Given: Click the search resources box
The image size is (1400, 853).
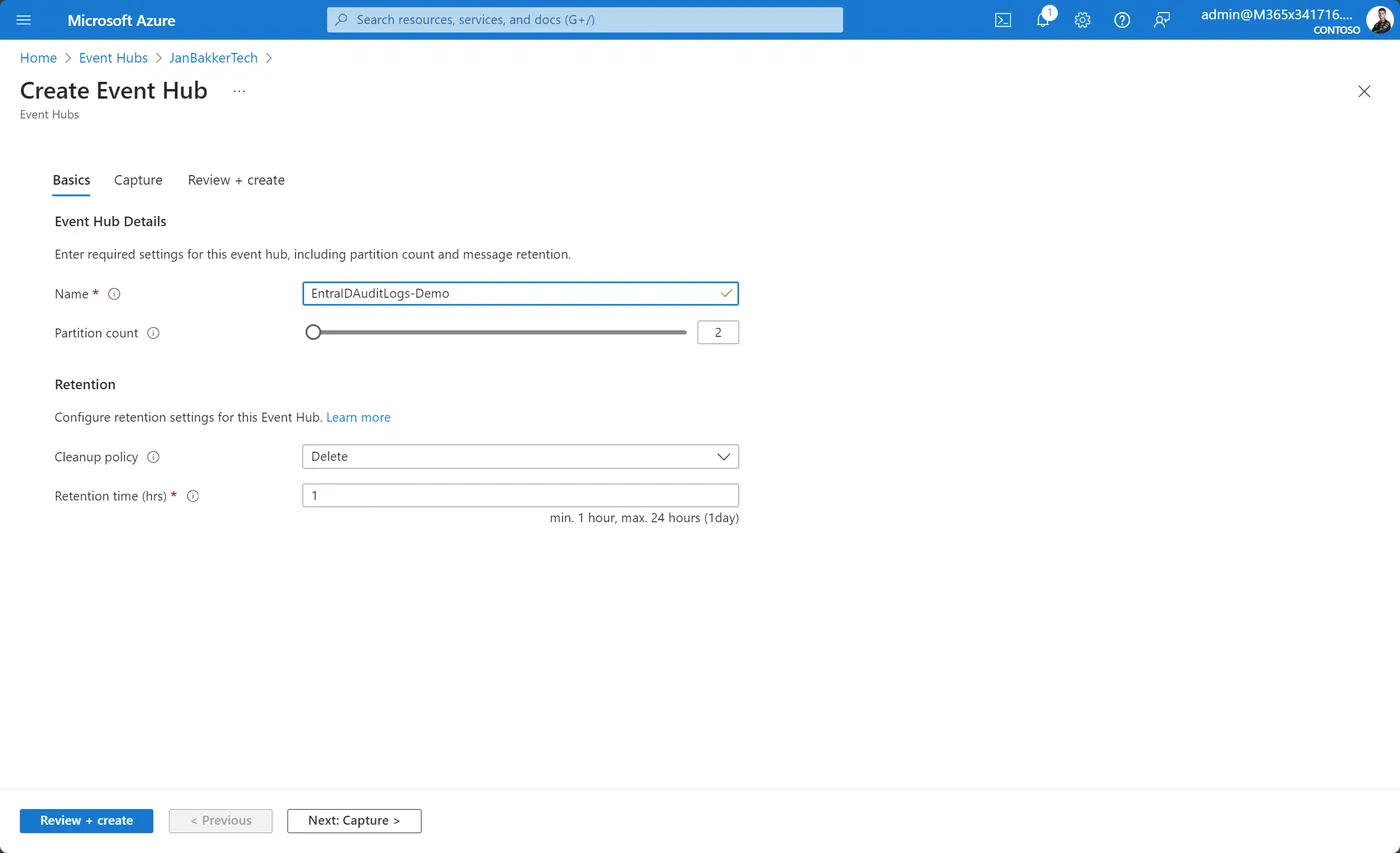Looking at the screenshot, I should pos(585,20).
